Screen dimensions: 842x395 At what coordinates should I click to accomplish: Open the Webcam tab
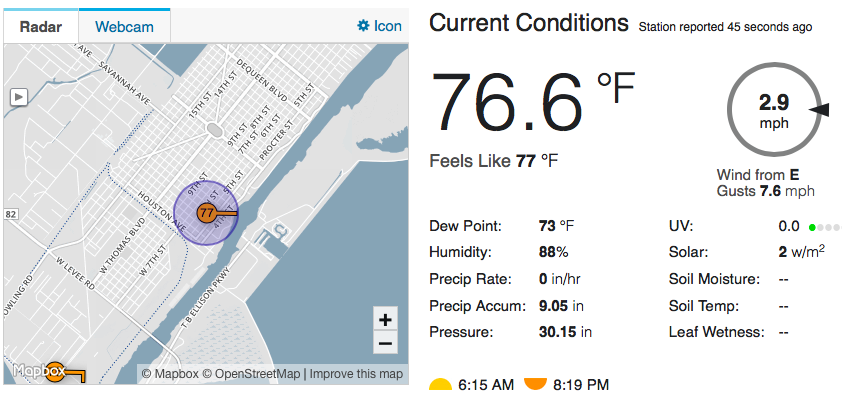[125, 26]
